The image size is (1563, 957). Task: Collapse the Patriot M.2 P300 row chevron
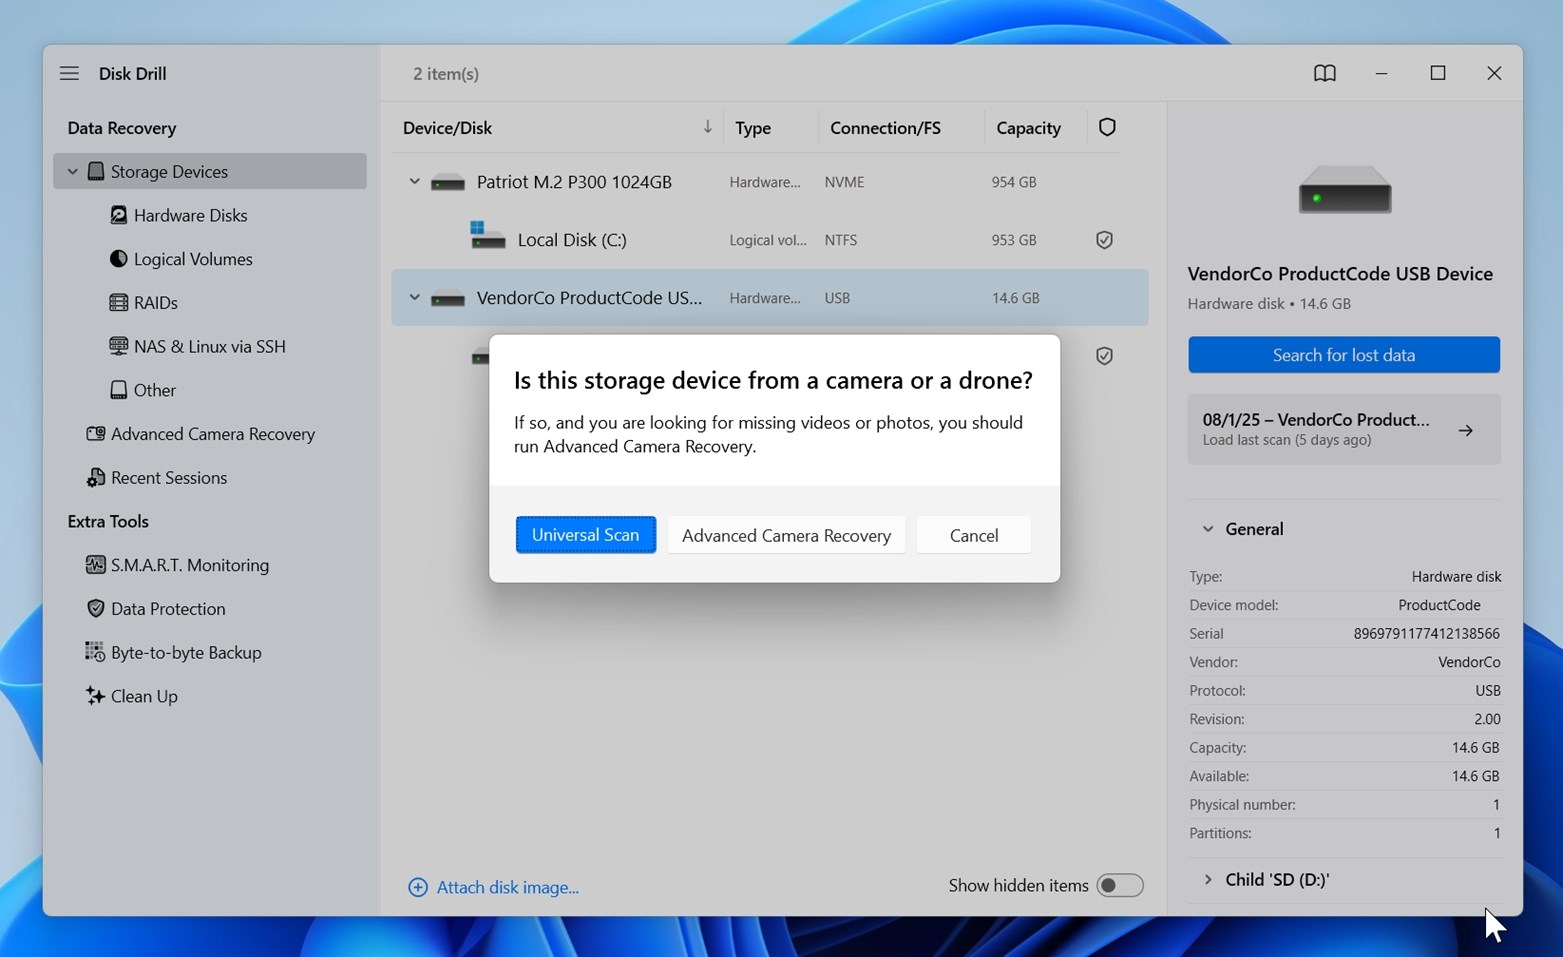pyautogui.click(x=414, y=182)
